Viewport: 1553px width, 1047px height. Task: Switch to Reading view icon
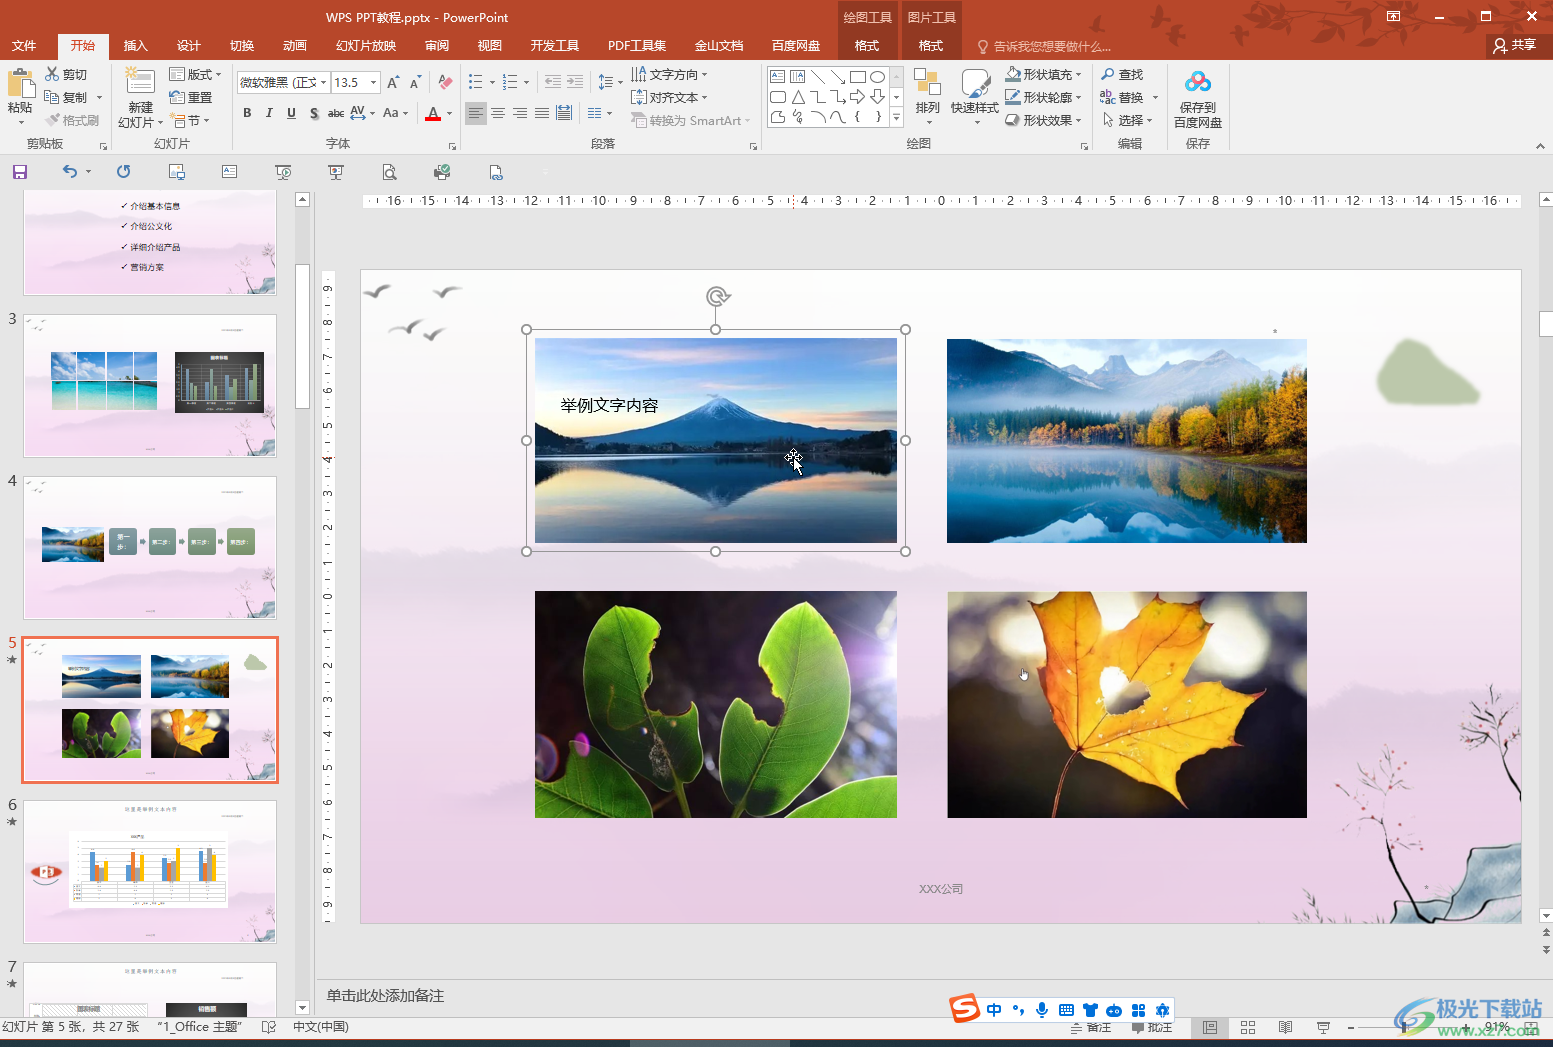point(1286,1028)
